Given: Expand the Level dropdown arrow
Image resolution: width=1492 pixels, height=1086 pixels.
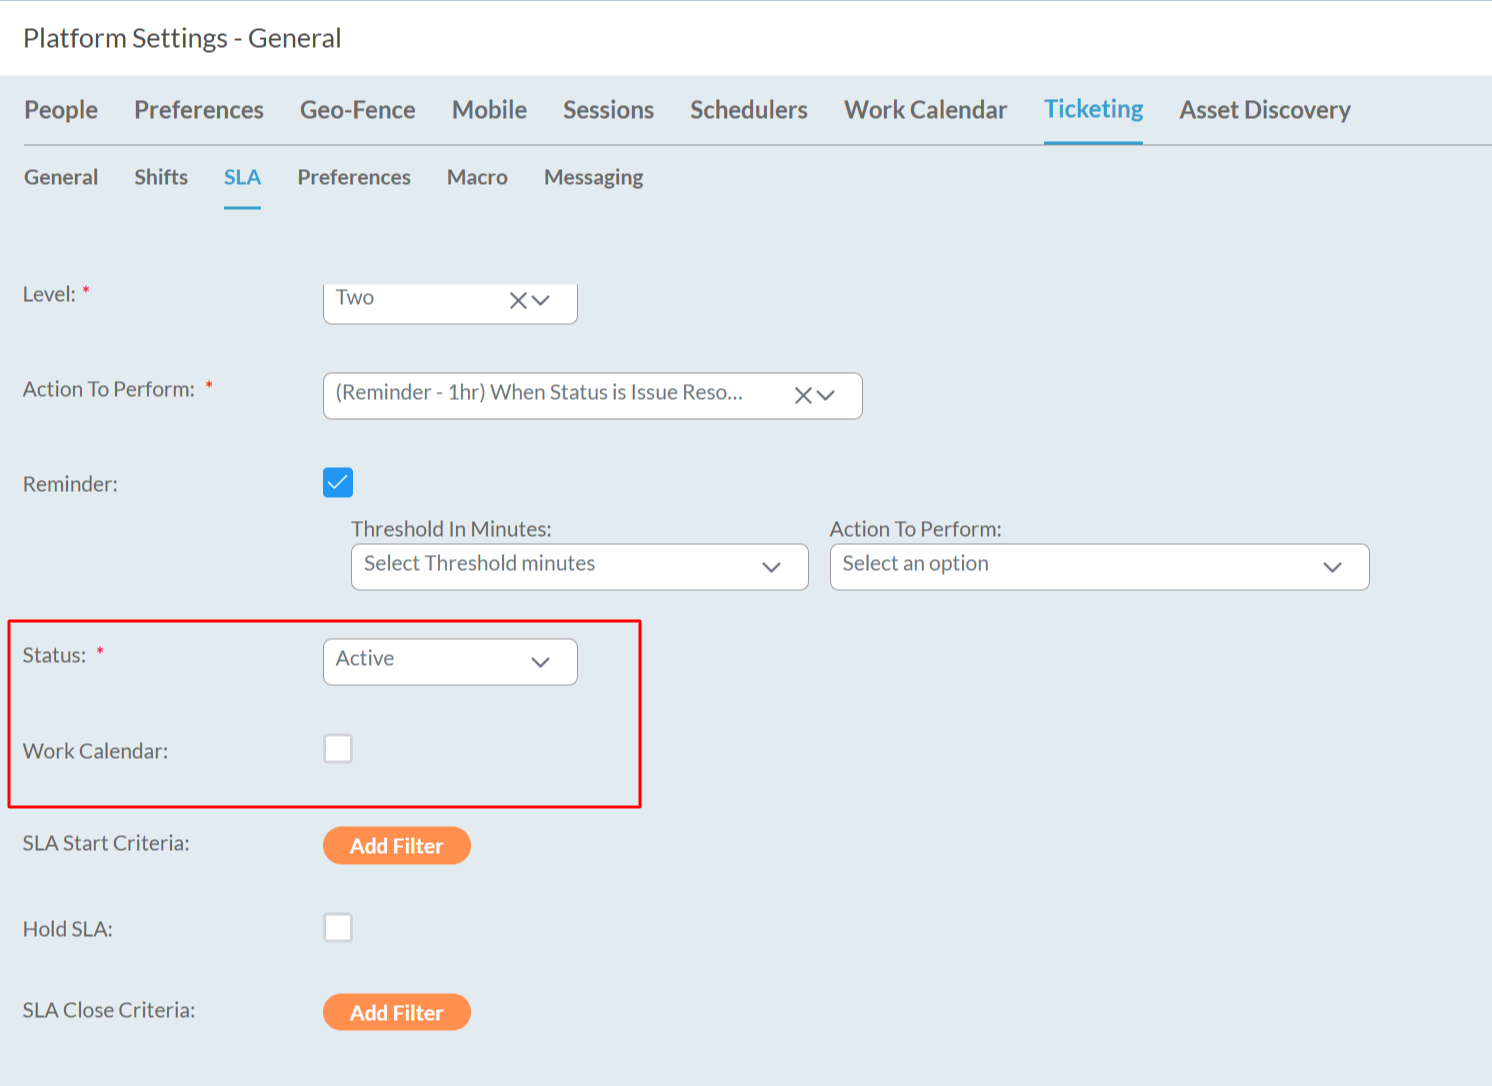Looking at the screenshot, I should tap(541, 300).
